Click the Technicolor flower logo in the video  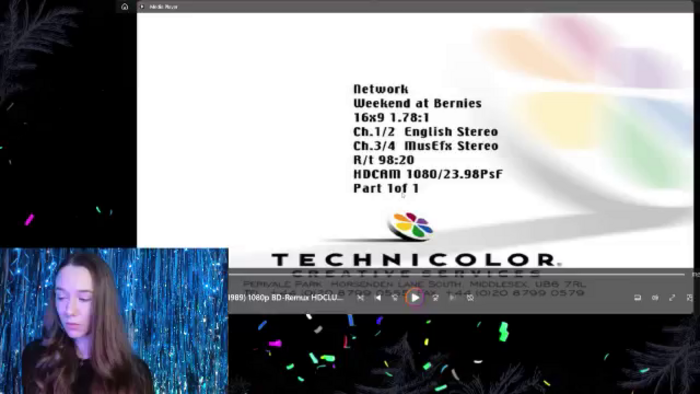[411, 226]
